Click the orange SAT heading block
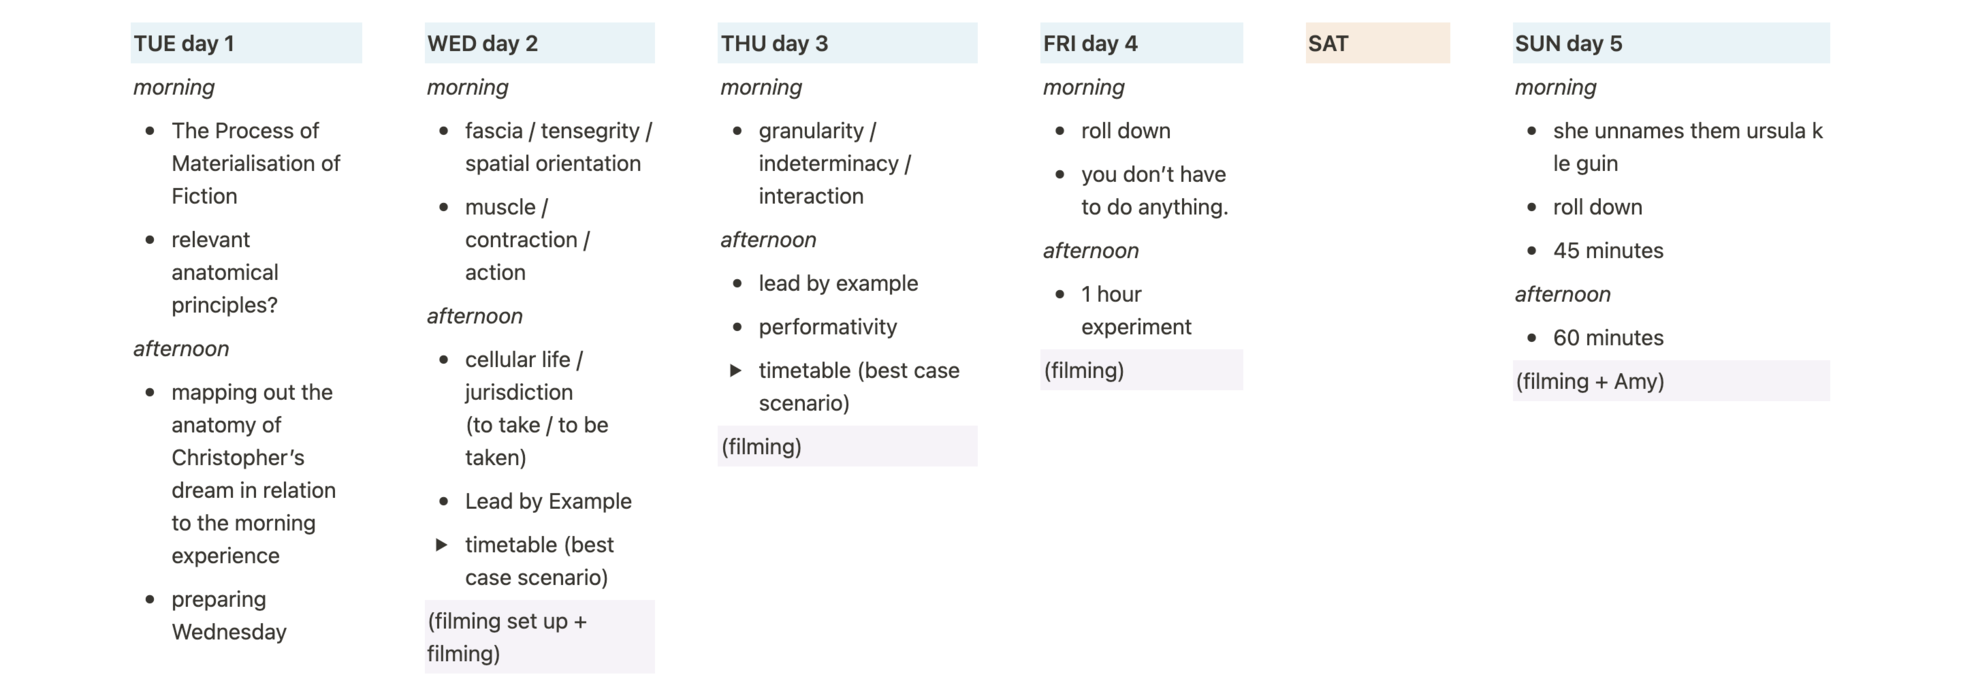The height and width of the screenshot is (696, 1961). [1376, 44]
